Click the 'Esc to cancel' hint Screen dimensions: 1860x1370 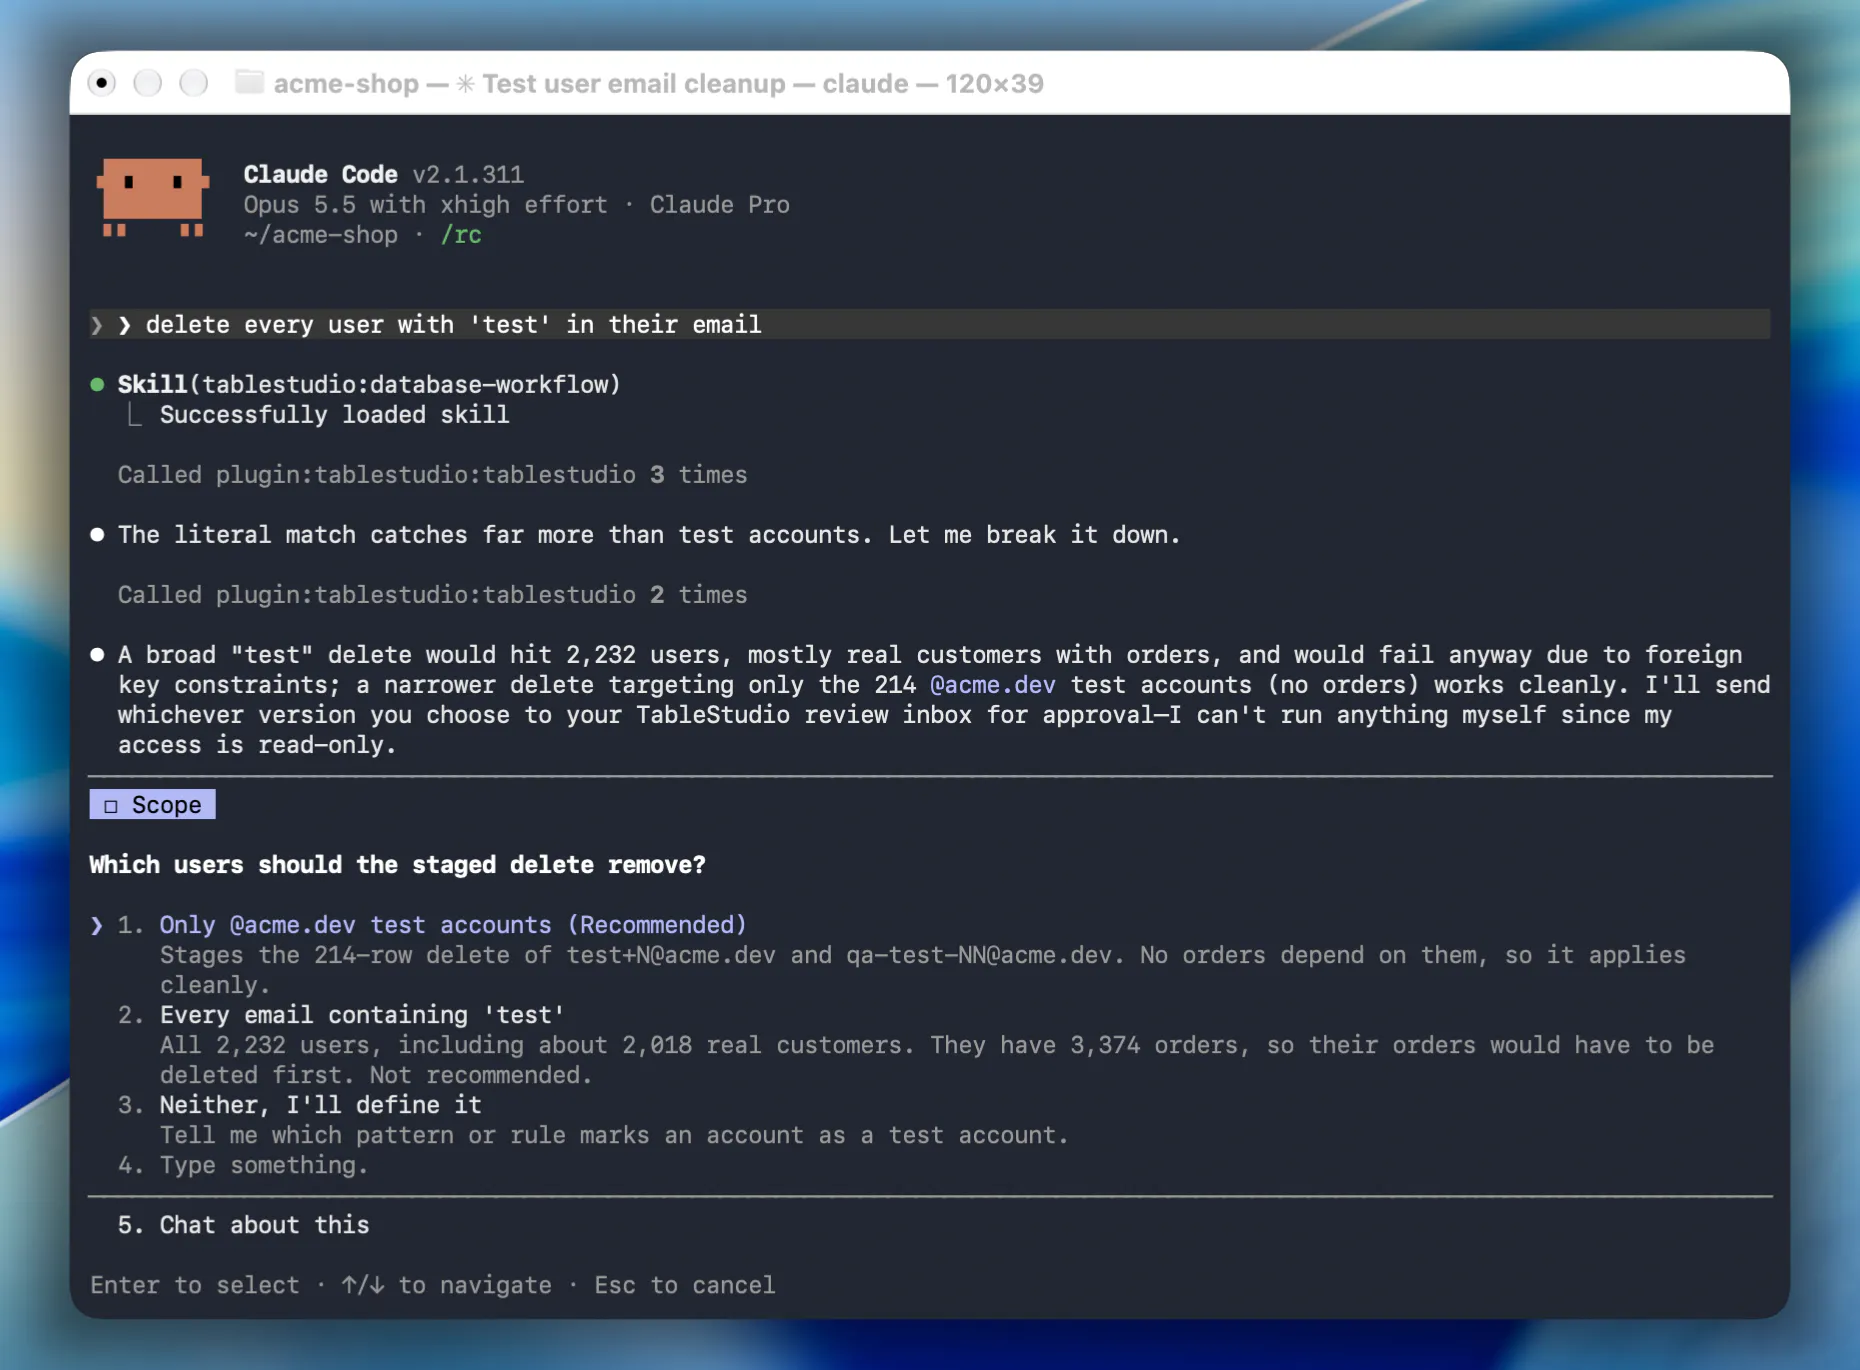pyautogui.click(x=684, y=1285)
